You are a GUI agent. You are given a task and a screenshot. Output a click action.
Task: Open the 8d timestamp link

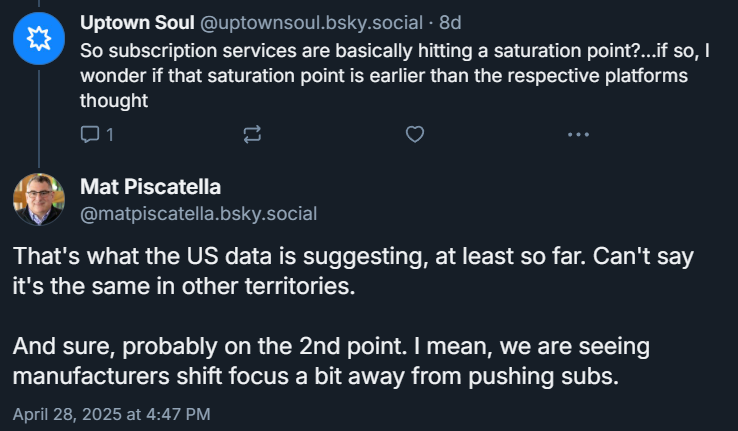(x=450, y=22)
